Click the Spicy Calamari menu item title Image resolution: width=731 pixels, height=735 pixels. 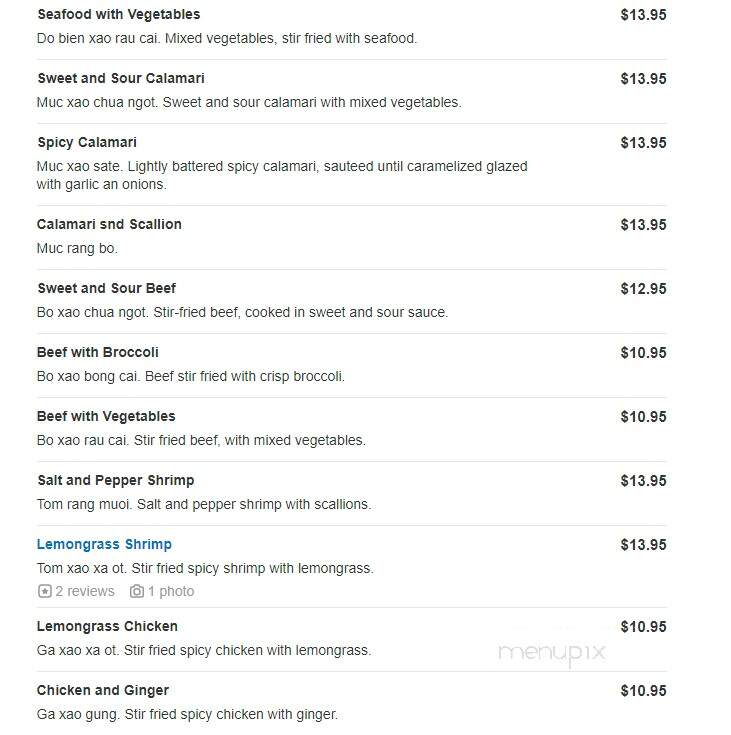pos(87,142)
